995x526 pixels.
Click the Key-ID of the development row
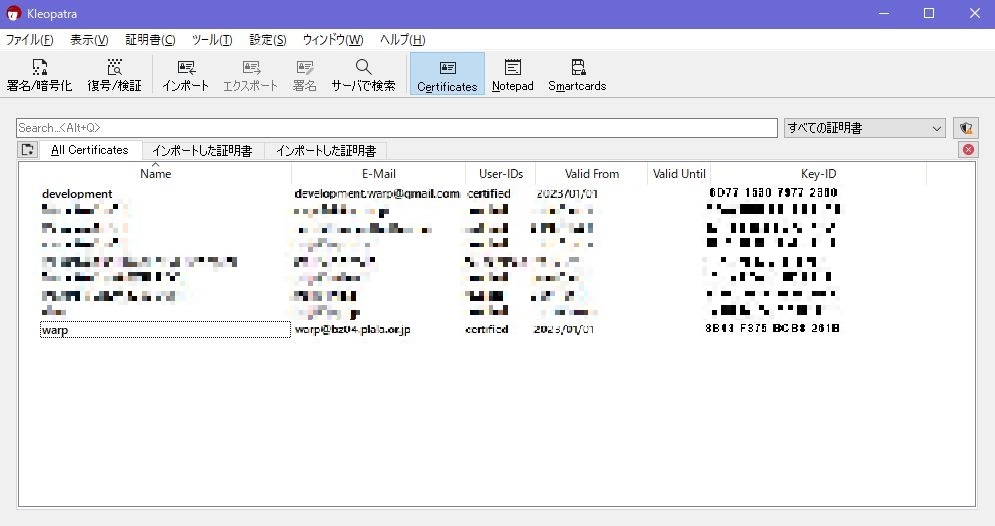tap(774, 192)
